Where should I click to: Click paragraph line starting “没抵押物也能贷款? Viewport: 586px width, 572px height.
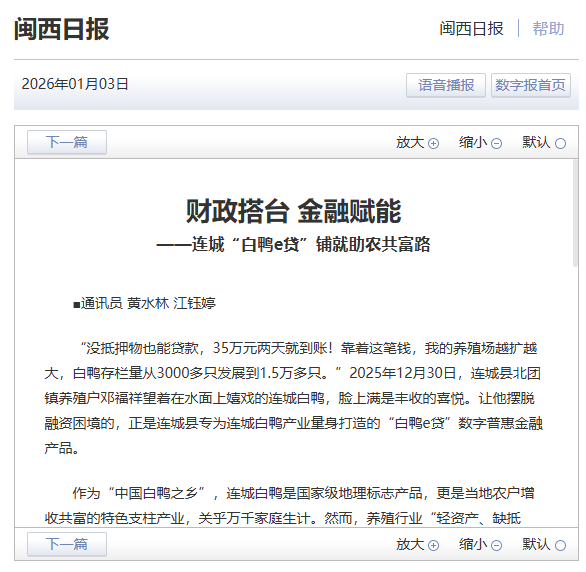pyautogui.click(x=308, y=348)
